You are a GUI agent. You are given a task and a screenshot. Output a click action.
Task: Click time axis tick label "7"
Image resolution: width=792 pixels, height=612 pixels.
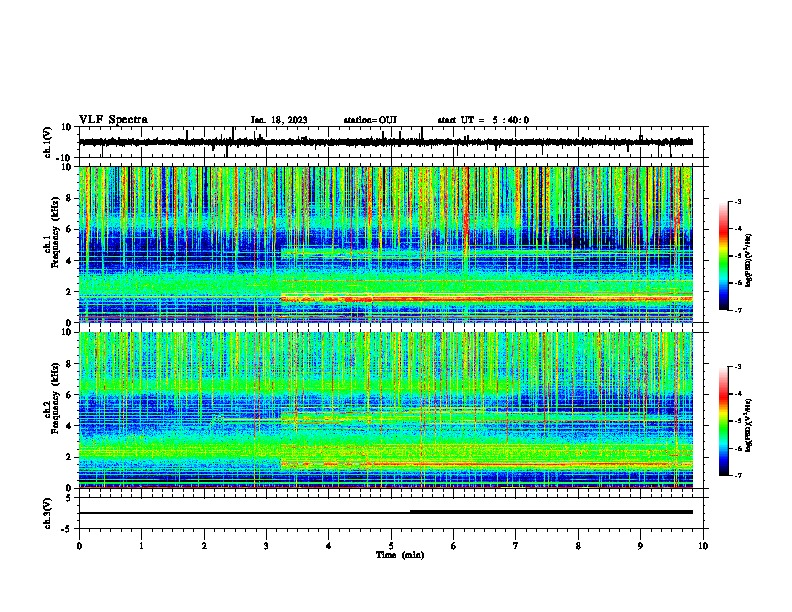point(516,546)
